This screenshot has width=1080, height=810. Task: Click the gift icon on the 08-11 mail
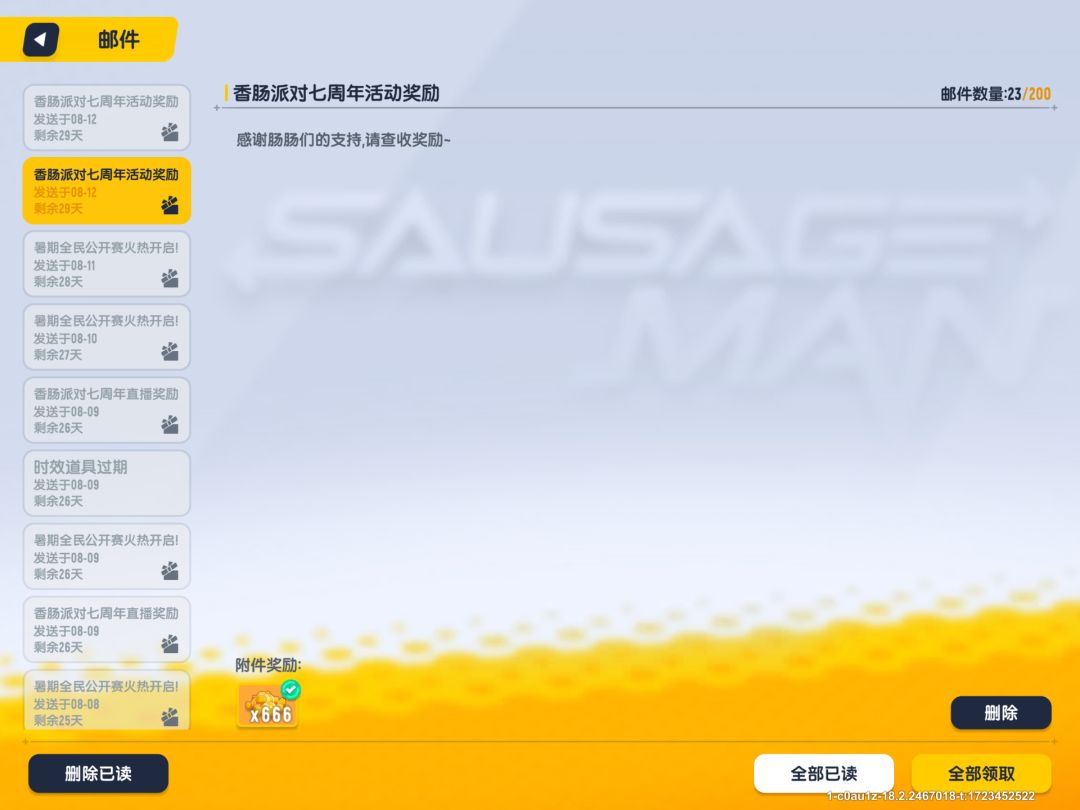(169, 278)
